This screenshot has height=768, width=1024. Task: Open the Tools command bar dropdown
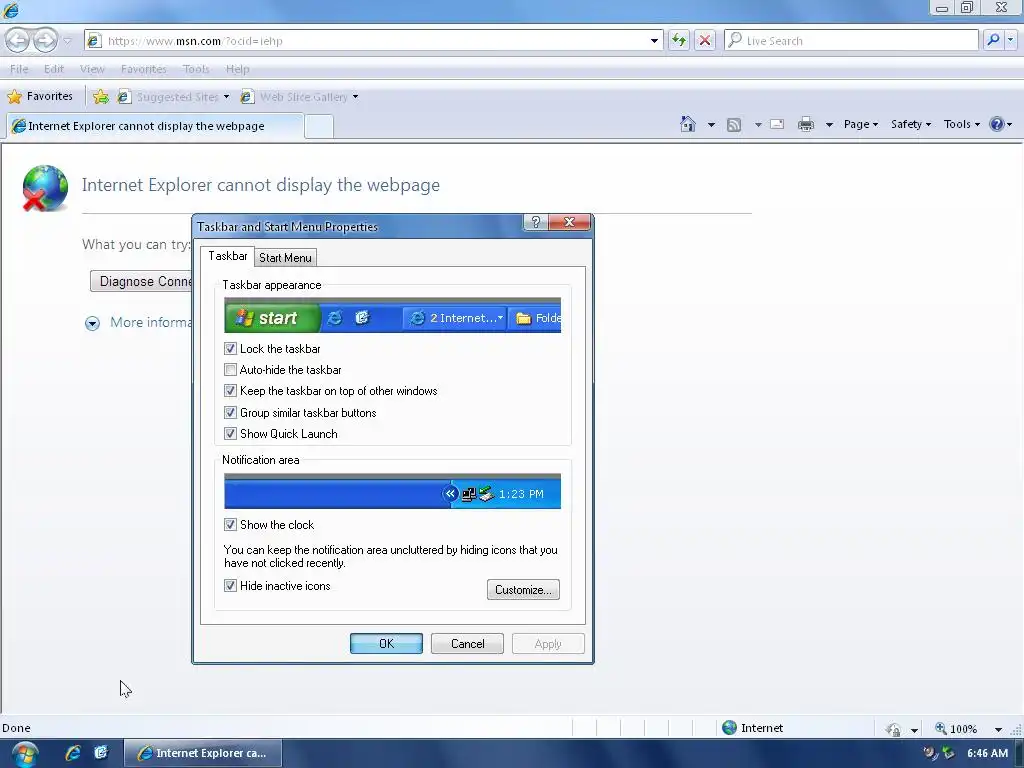point(961,124)
